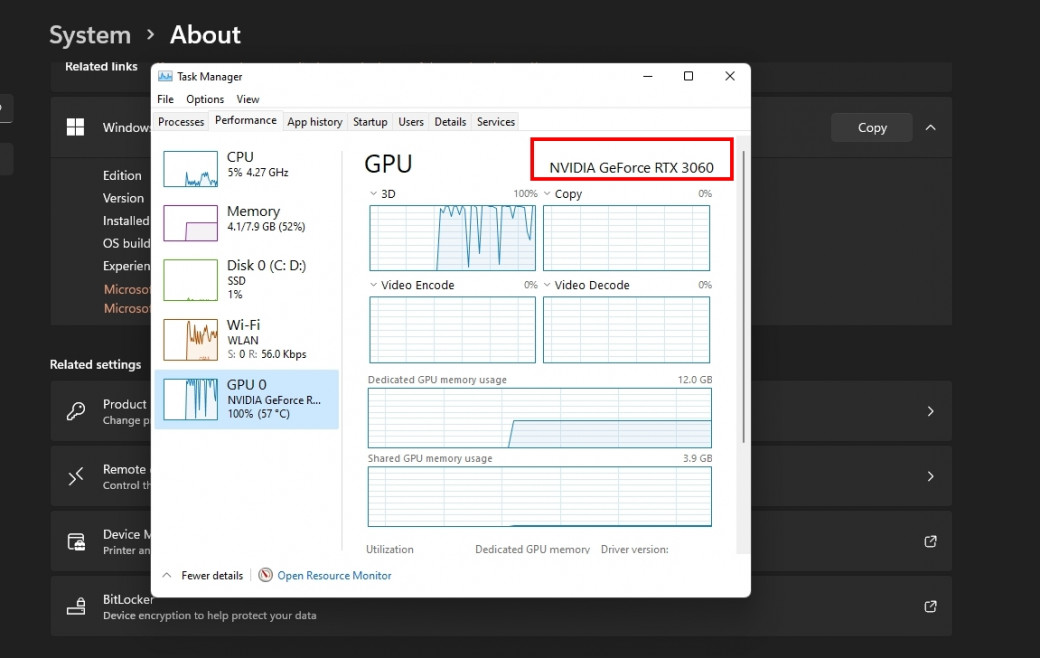Open external link icon for Device Manager
The image size is (1040, 658).
[x=930, y=541]
